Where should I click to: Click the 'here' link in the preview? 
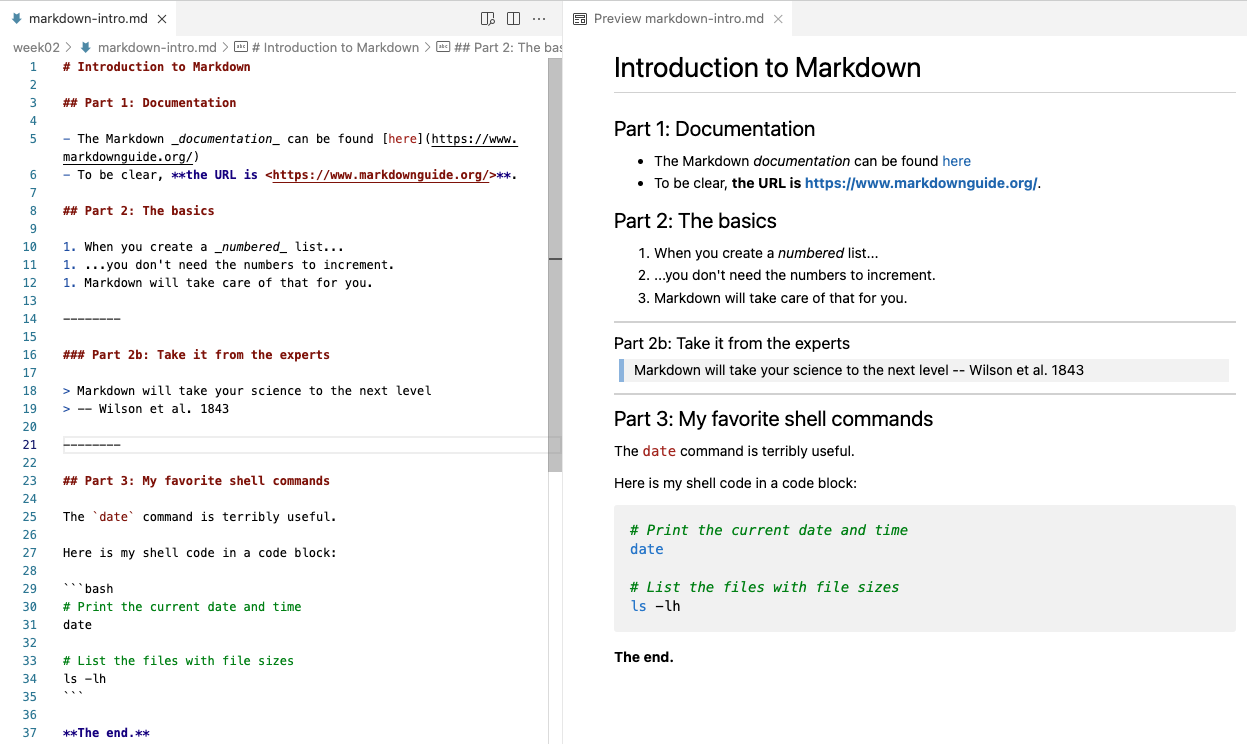956,161
